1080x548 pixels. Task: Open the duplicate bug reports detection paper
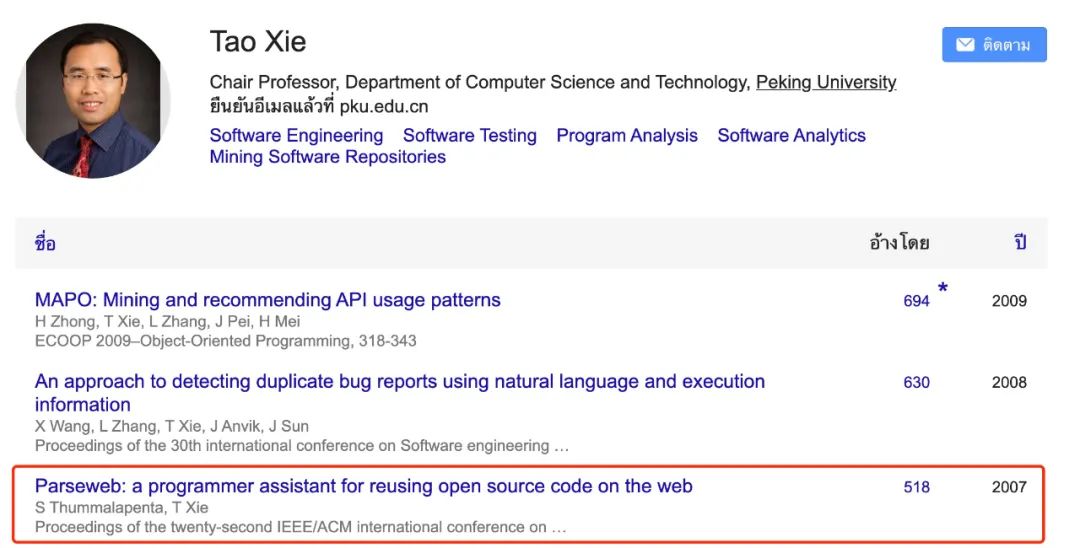tap(399, 392)
